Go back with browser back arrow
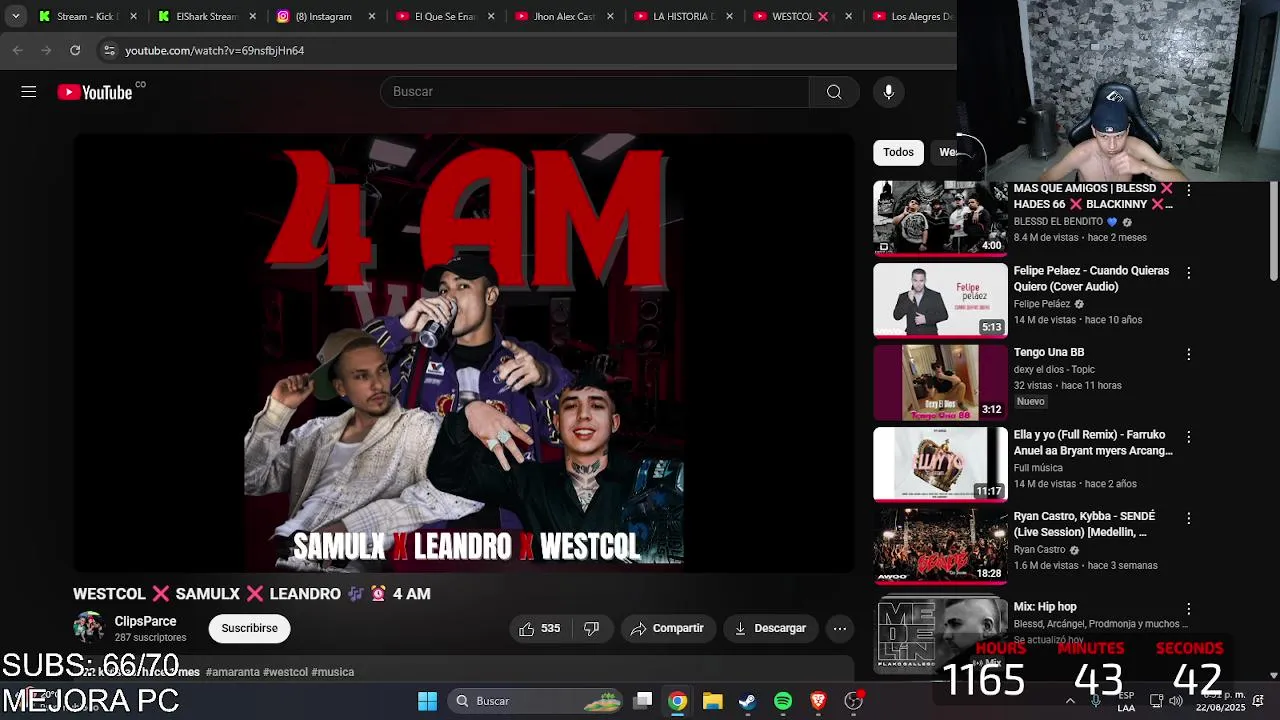This screenshot has width=1280, height=720. tap(18, 50)
